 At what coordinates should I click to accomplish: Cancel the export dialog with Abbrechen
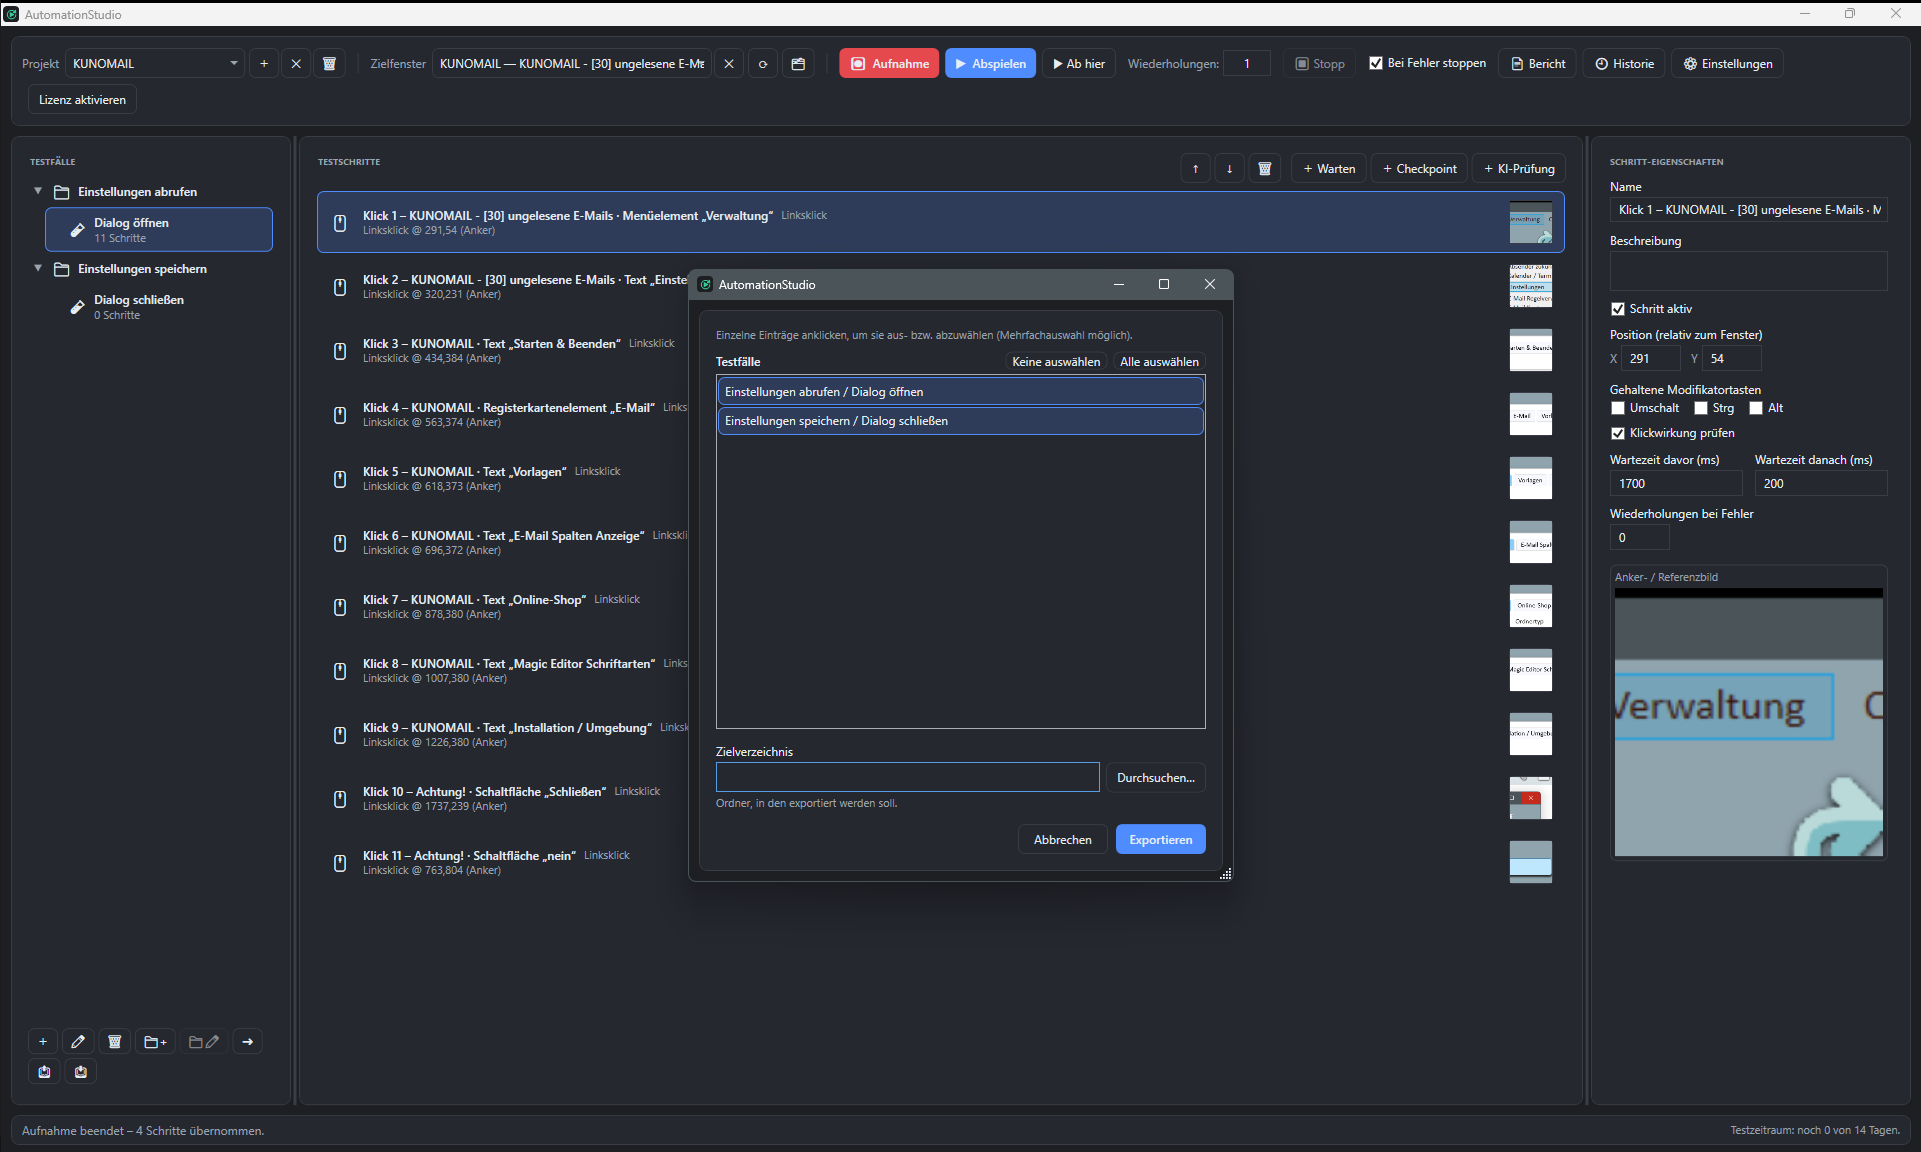pyautogui.click(x=1062, y=840)
